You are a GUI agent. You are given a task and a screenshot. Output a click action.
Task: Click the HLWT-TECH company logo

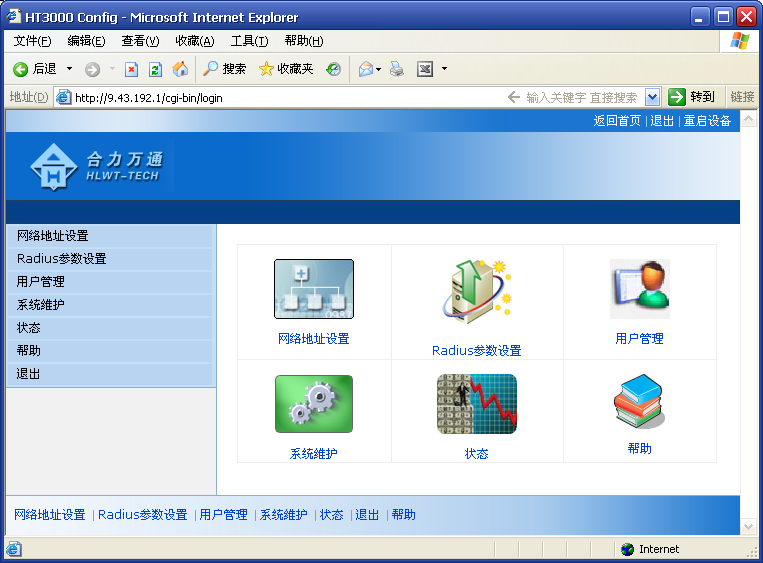coord(96,167)
